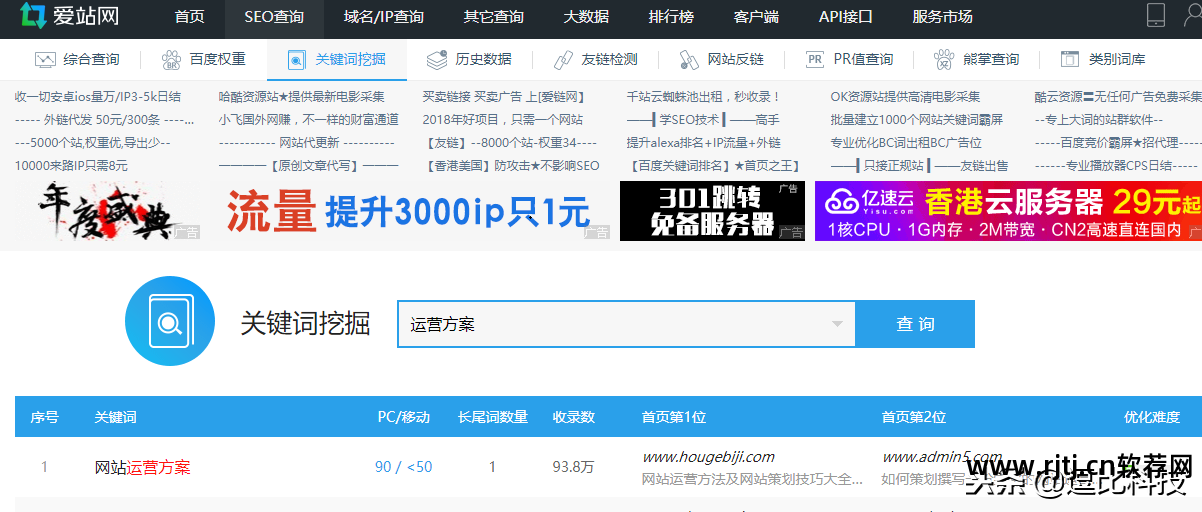Image resolution: width=1202 pixels, height=512 pixels.
Task: Click the 301跳转免备服务器 banner
Action: (712, 211)
